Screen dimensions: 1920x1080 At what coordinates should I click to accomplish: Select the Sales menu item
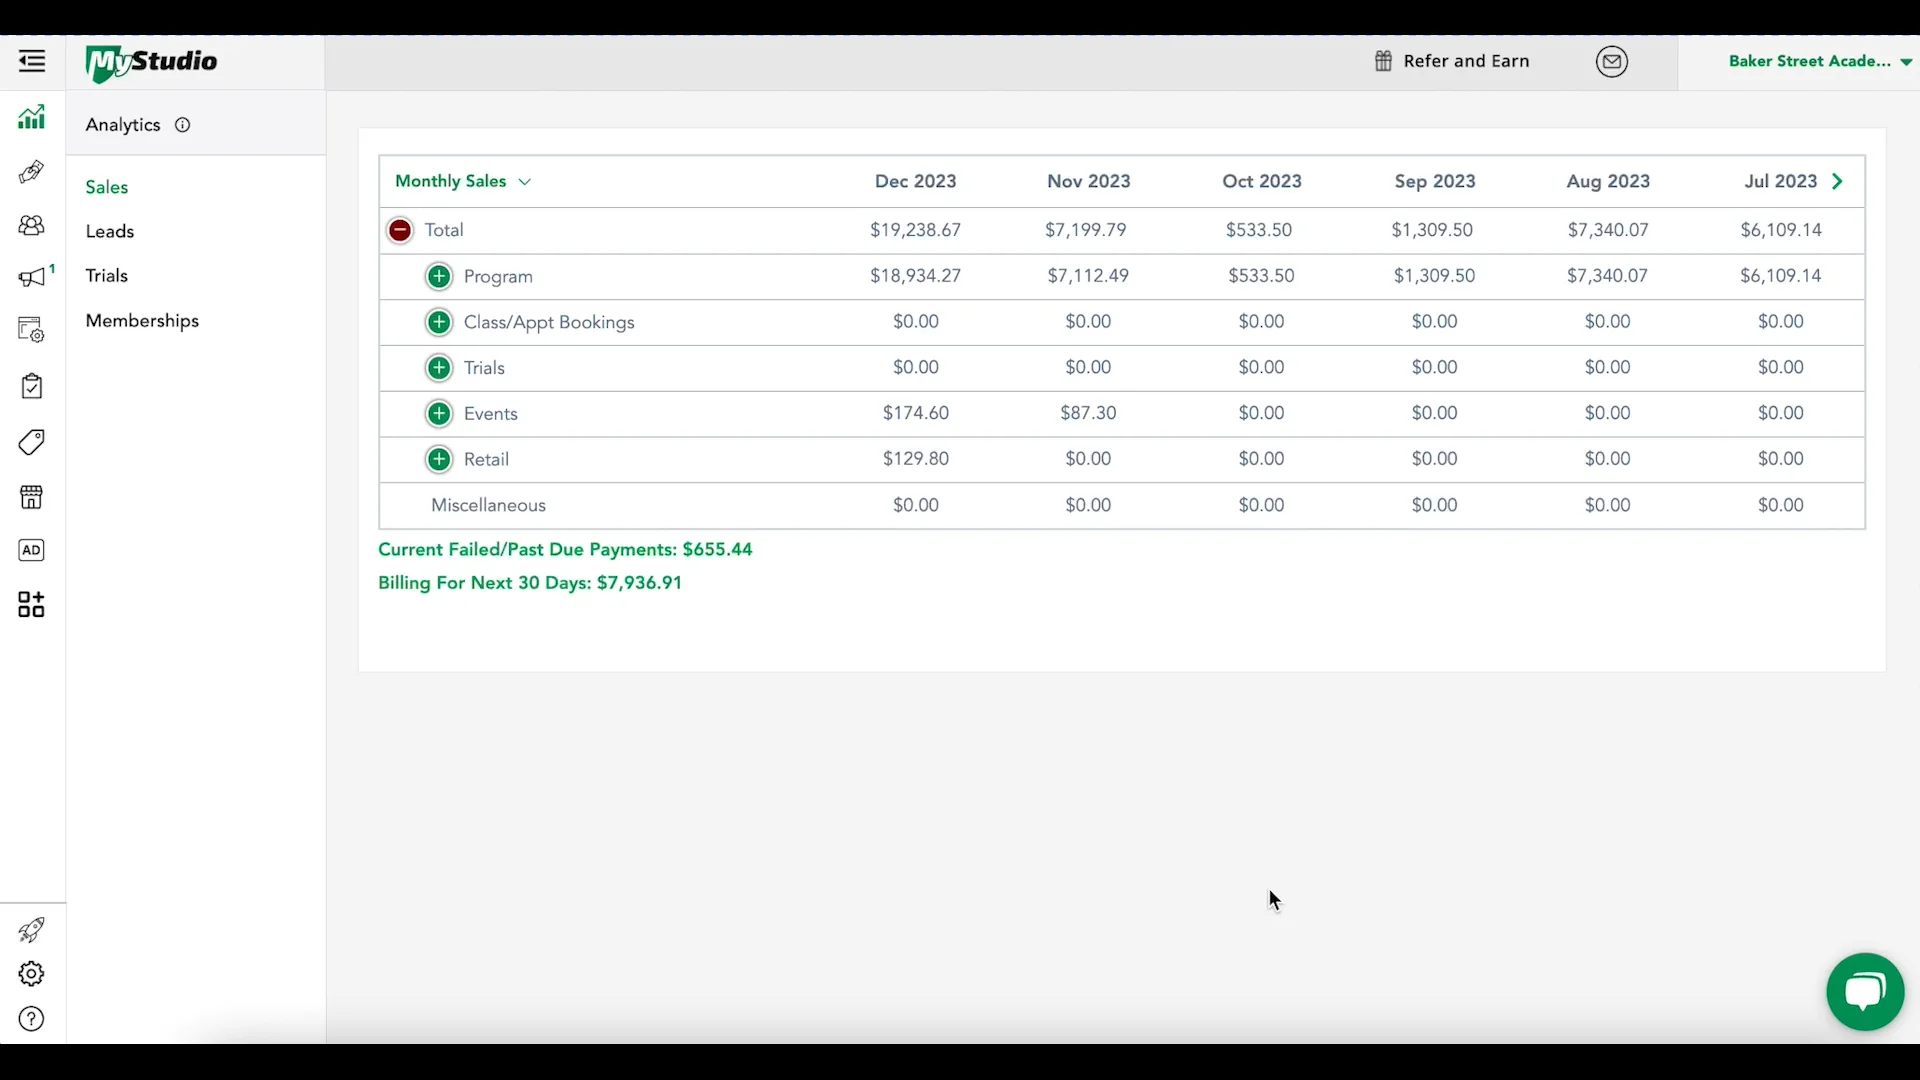click(107, 187)
